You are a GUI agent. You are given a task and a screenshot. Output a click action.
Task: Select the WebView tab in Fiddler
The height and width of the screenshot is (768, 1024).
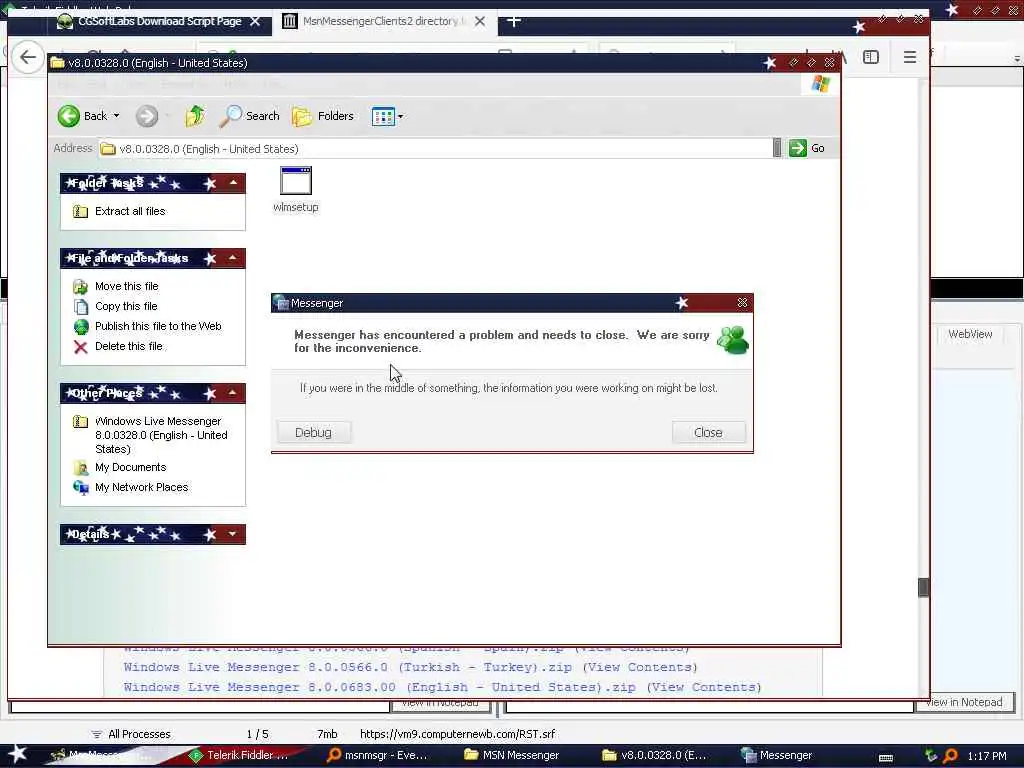coord(970,334)
